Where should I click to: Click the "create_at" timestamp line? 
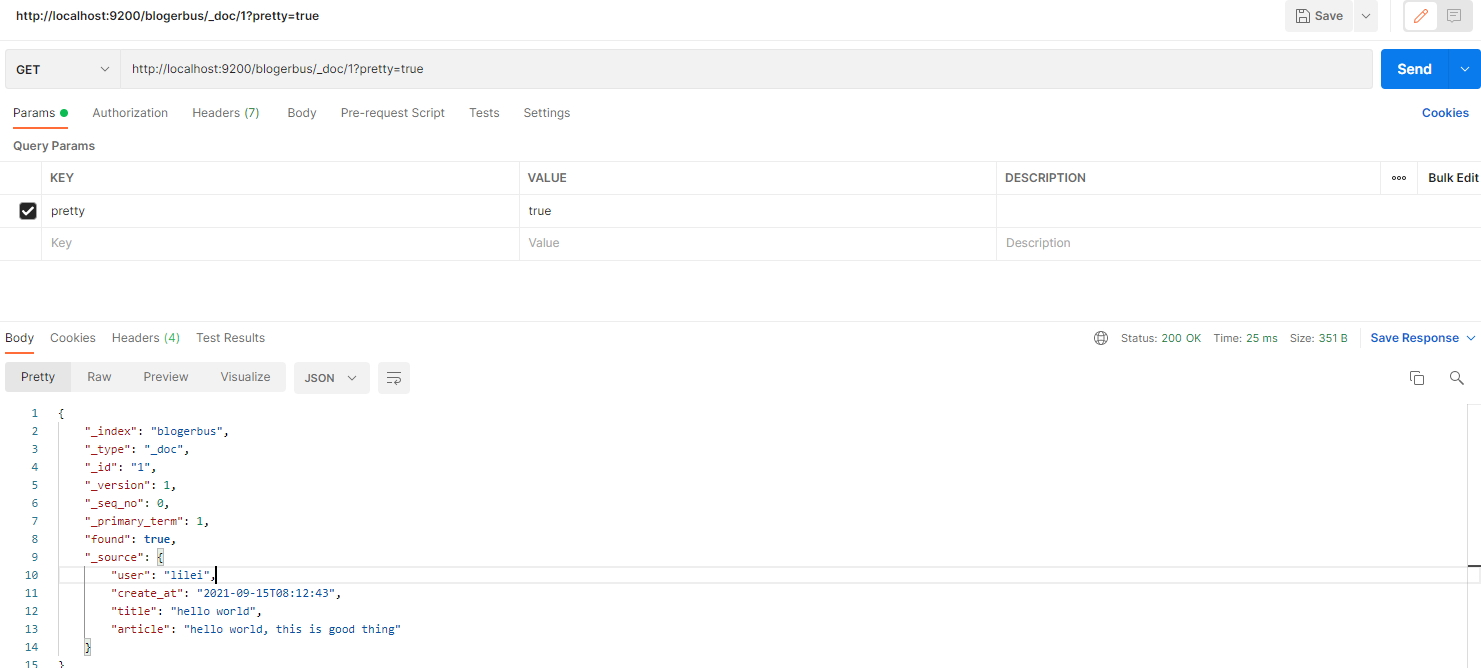pyautogui.click(x=226, y=593)
